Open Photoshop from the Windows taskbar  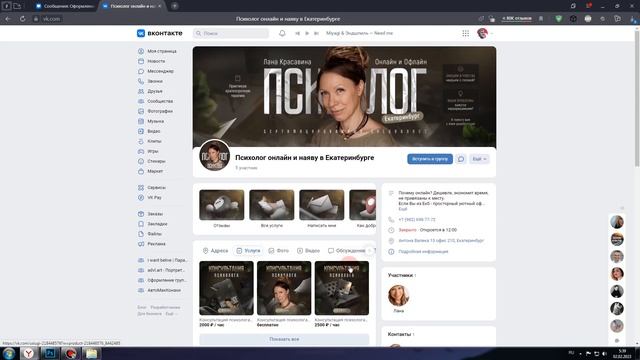point(50,353)
